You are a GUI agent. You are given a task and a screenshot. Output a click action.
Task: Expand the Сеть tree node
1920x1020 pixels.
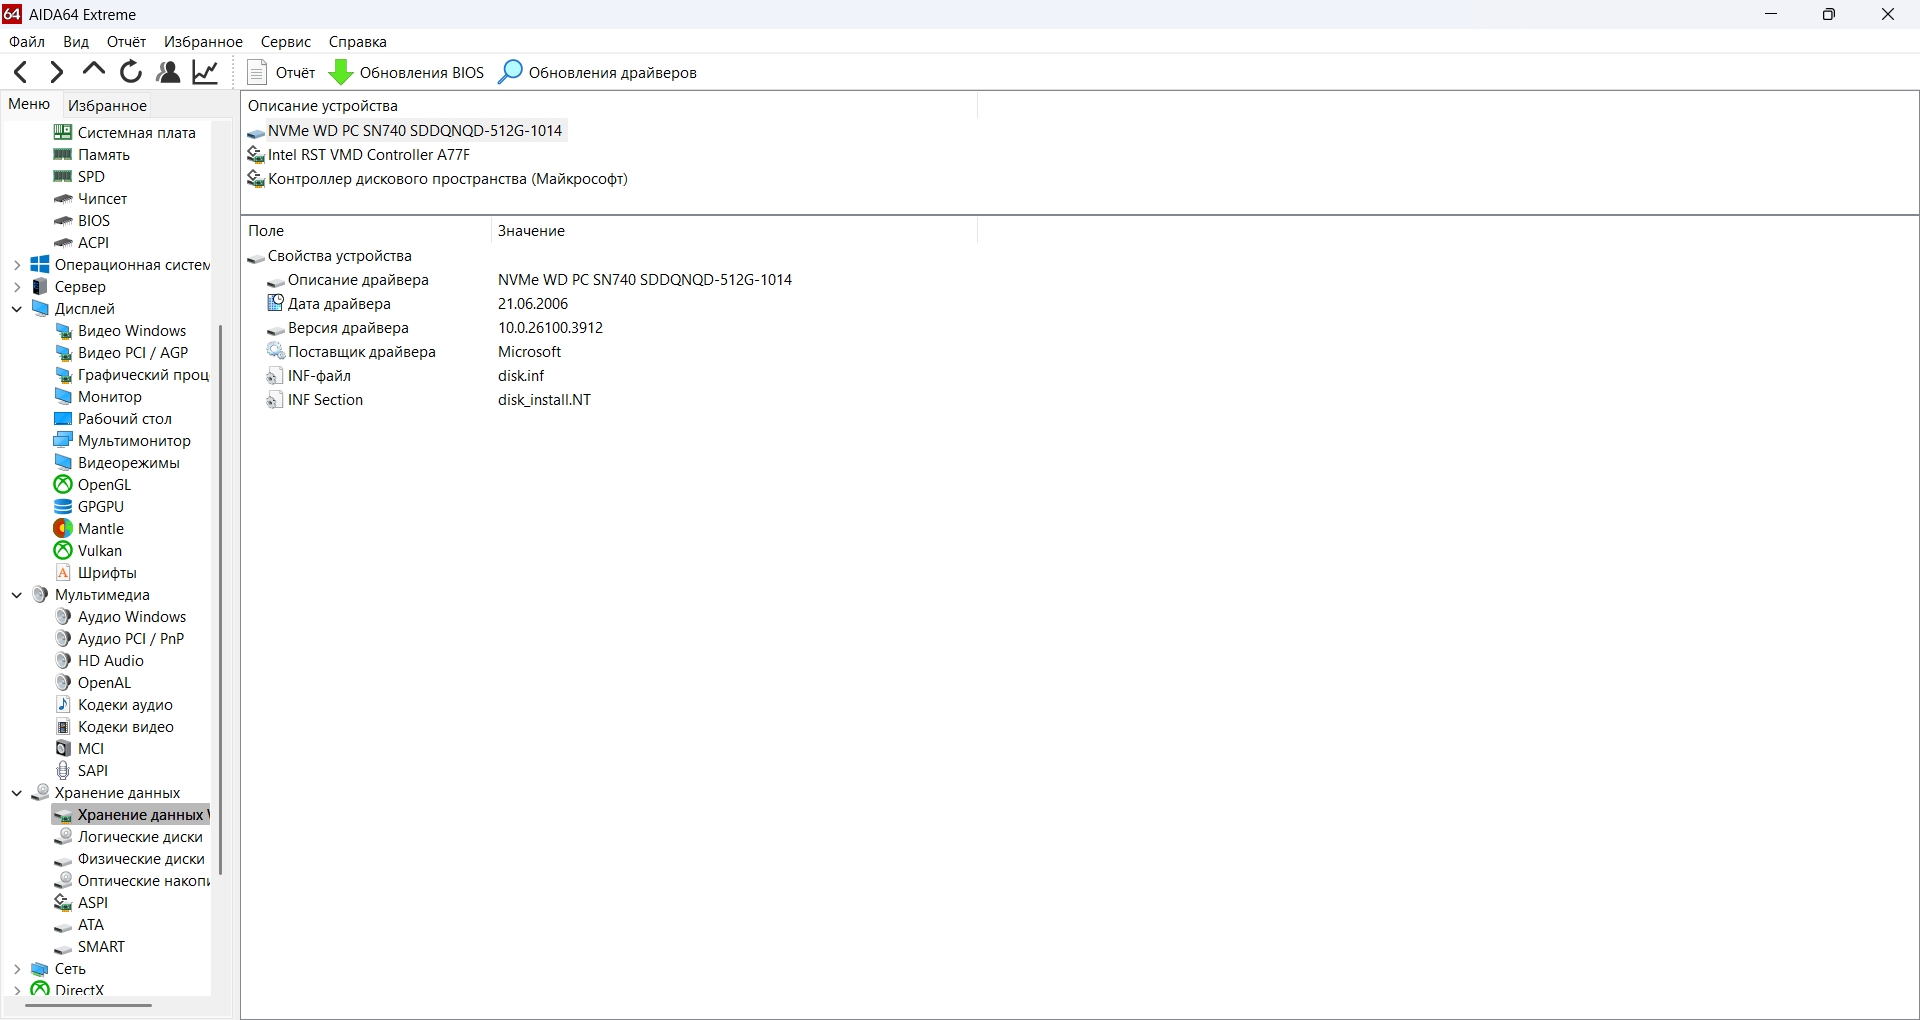click(17, 969)
